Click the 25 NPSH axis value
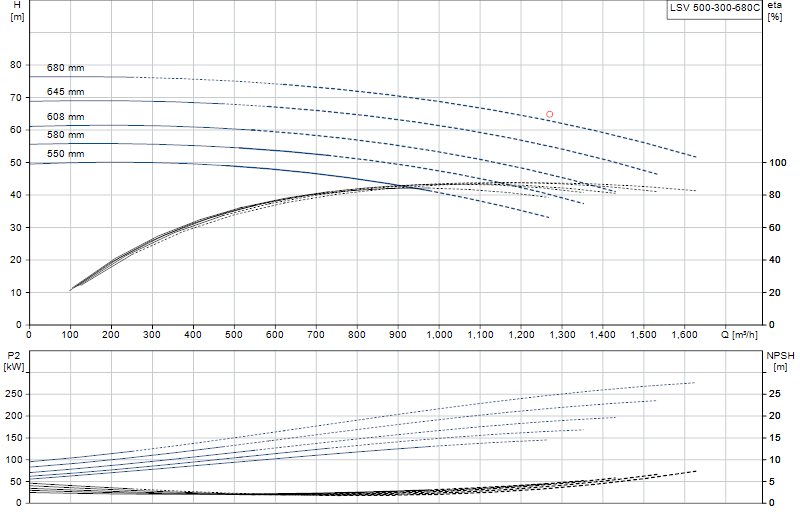This screenshot has width=800, height=520. (774, 394)
